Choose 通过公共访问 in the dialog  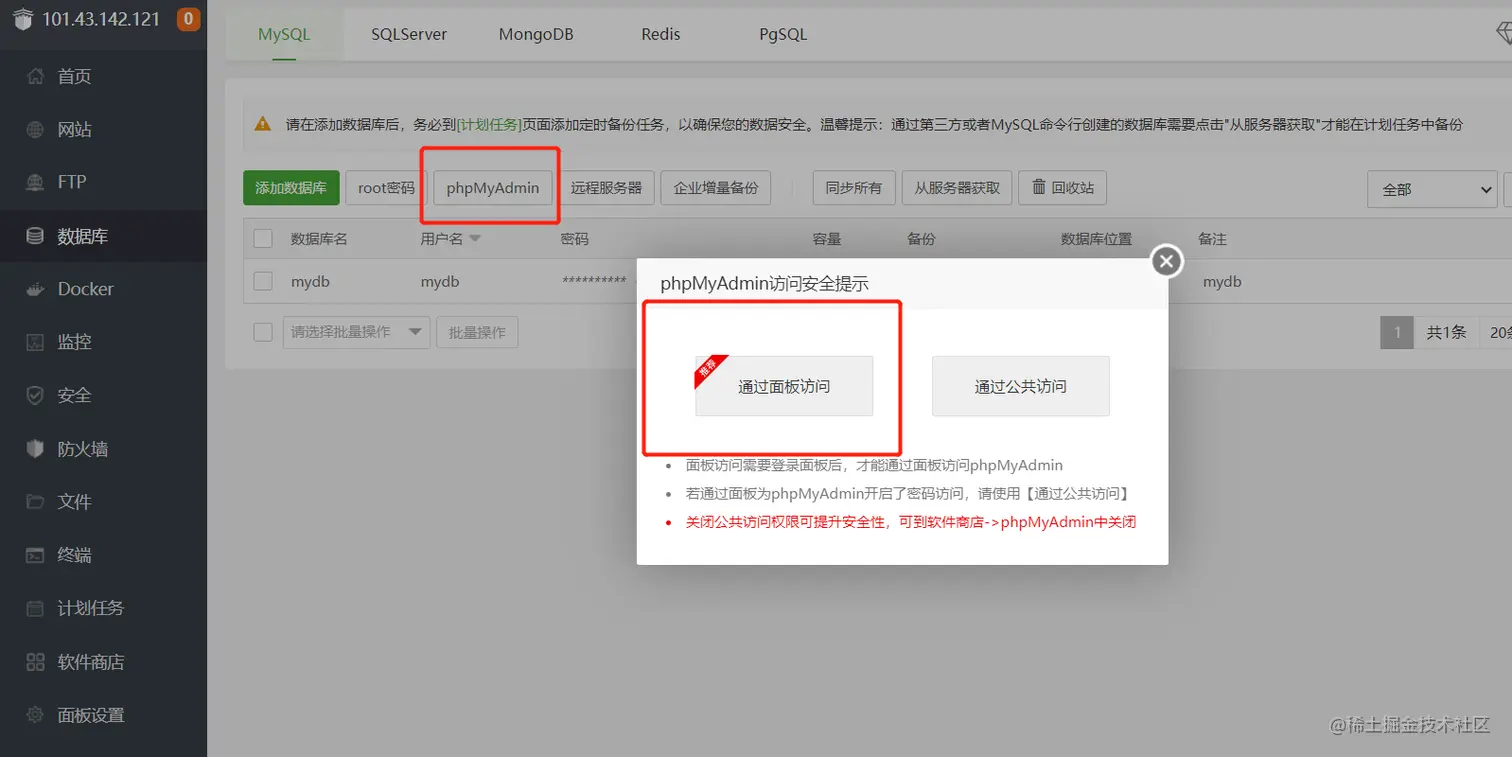pyautogui.click(x=1021, y=386)
